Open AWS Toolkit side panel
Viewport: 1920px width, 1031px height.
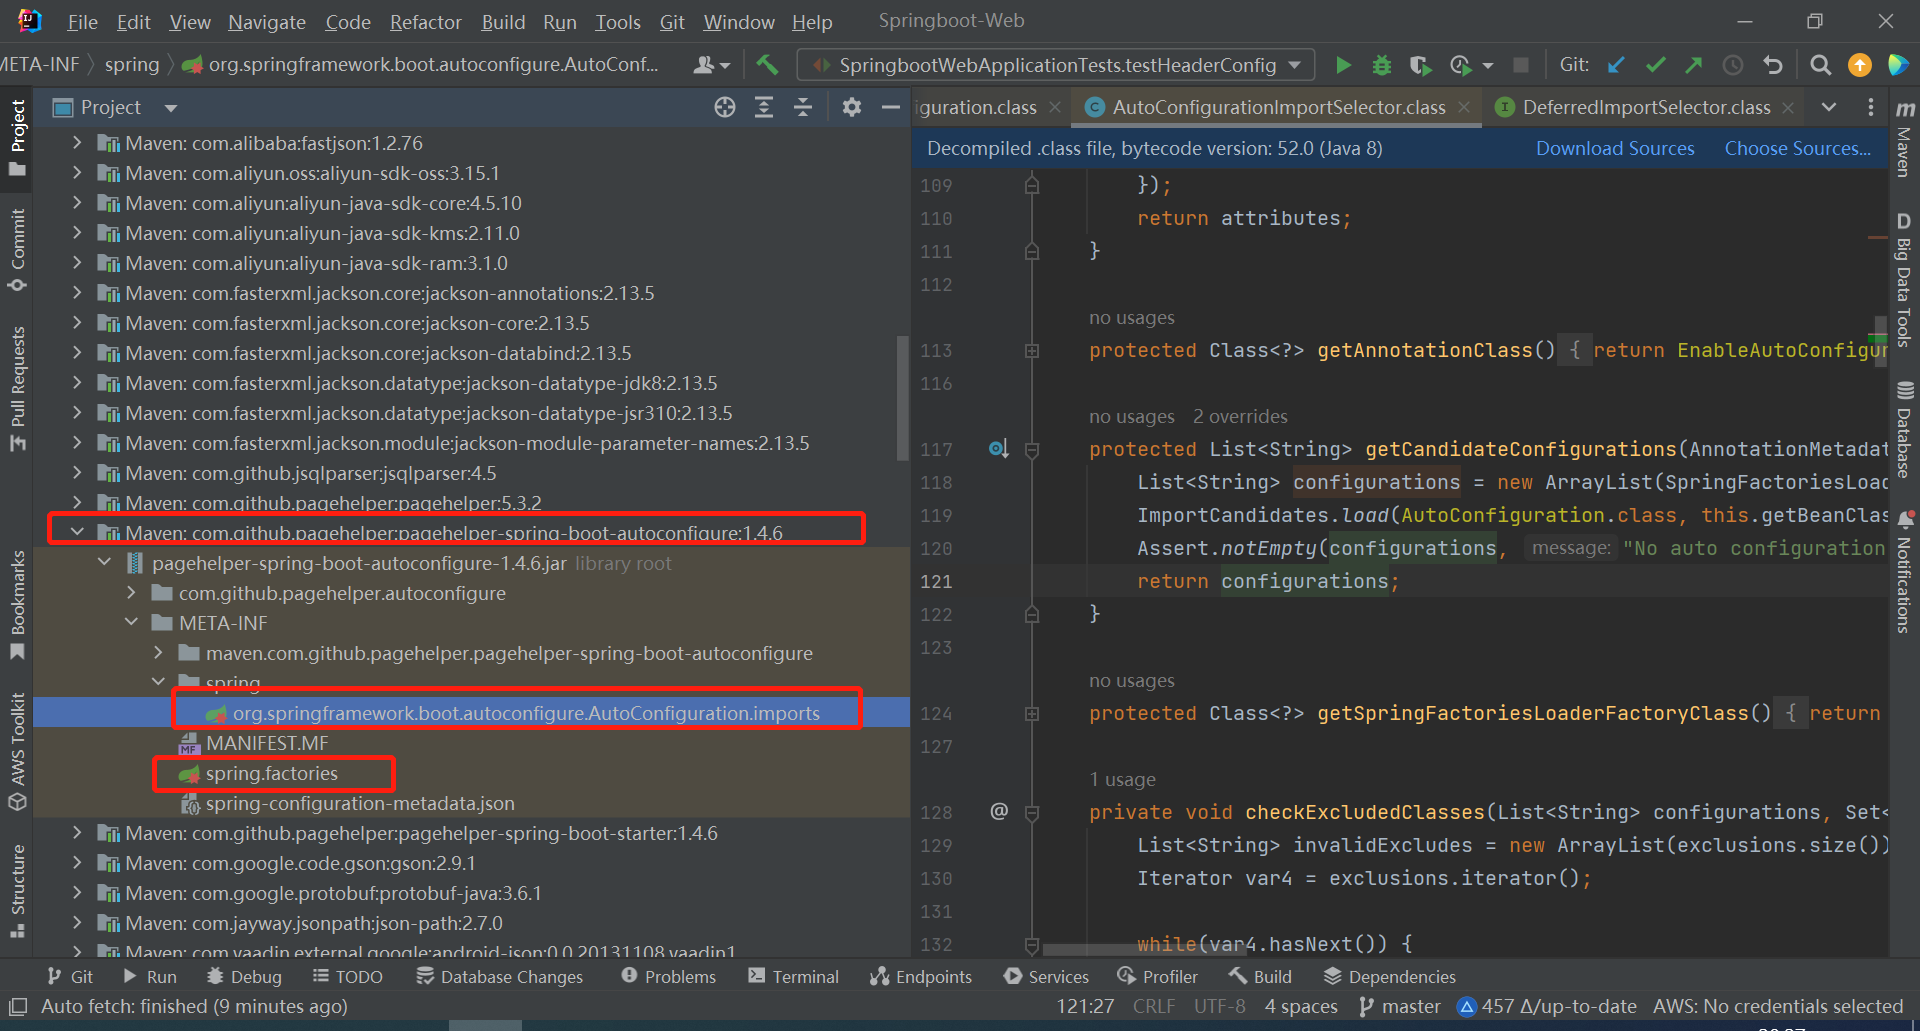click(17, 752)
